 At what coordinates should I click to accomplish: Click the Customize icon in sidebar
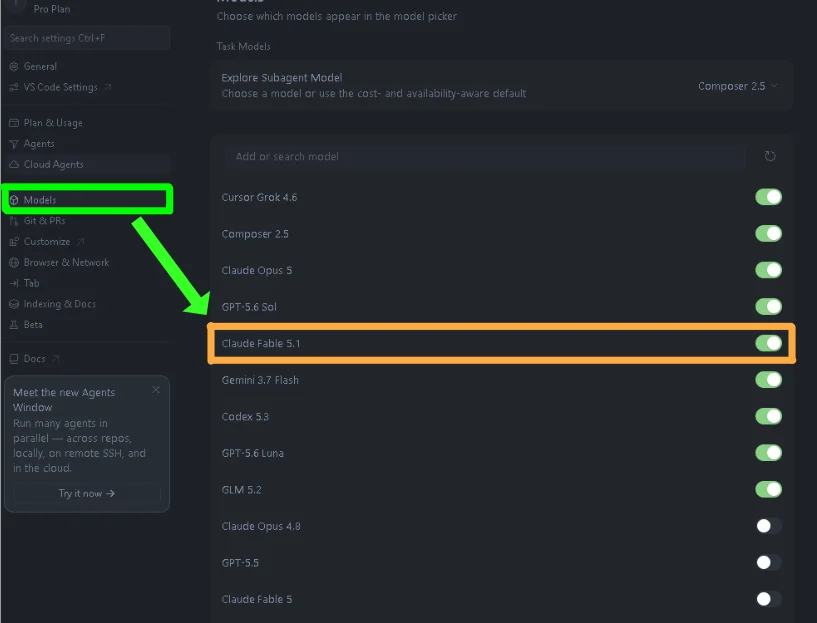[14, 242]
